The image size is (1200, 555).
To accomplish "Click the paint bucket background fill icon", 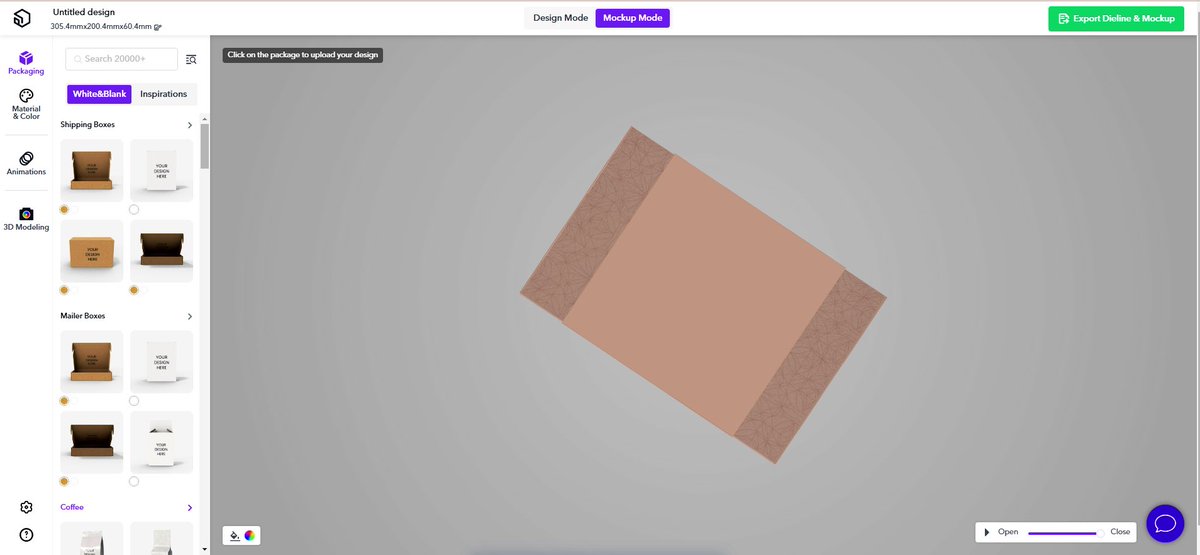I will pos(234,535).
